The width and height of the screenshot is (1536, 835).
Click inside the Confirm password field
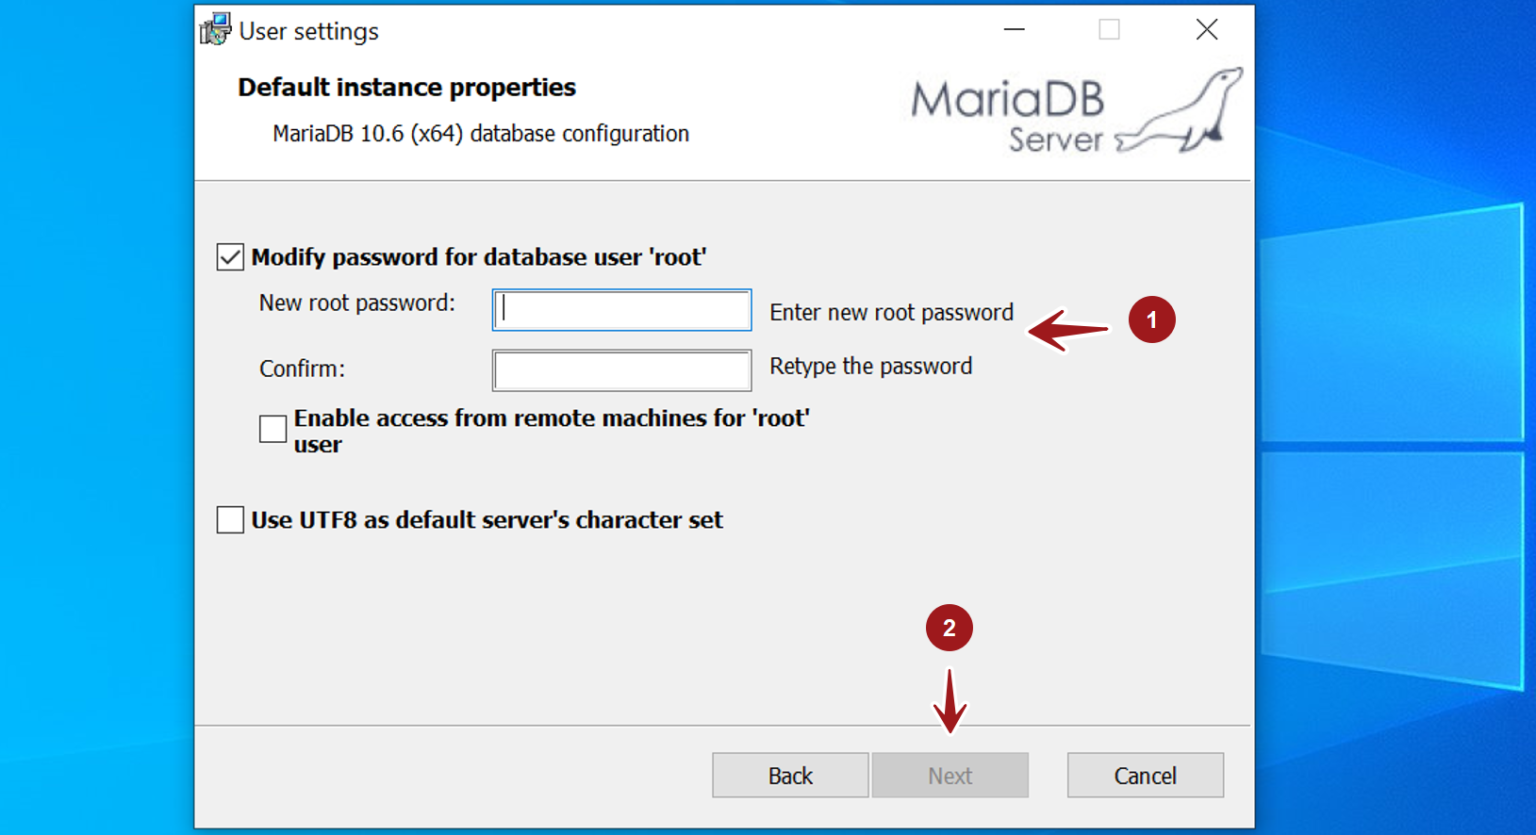pos(621,370)
